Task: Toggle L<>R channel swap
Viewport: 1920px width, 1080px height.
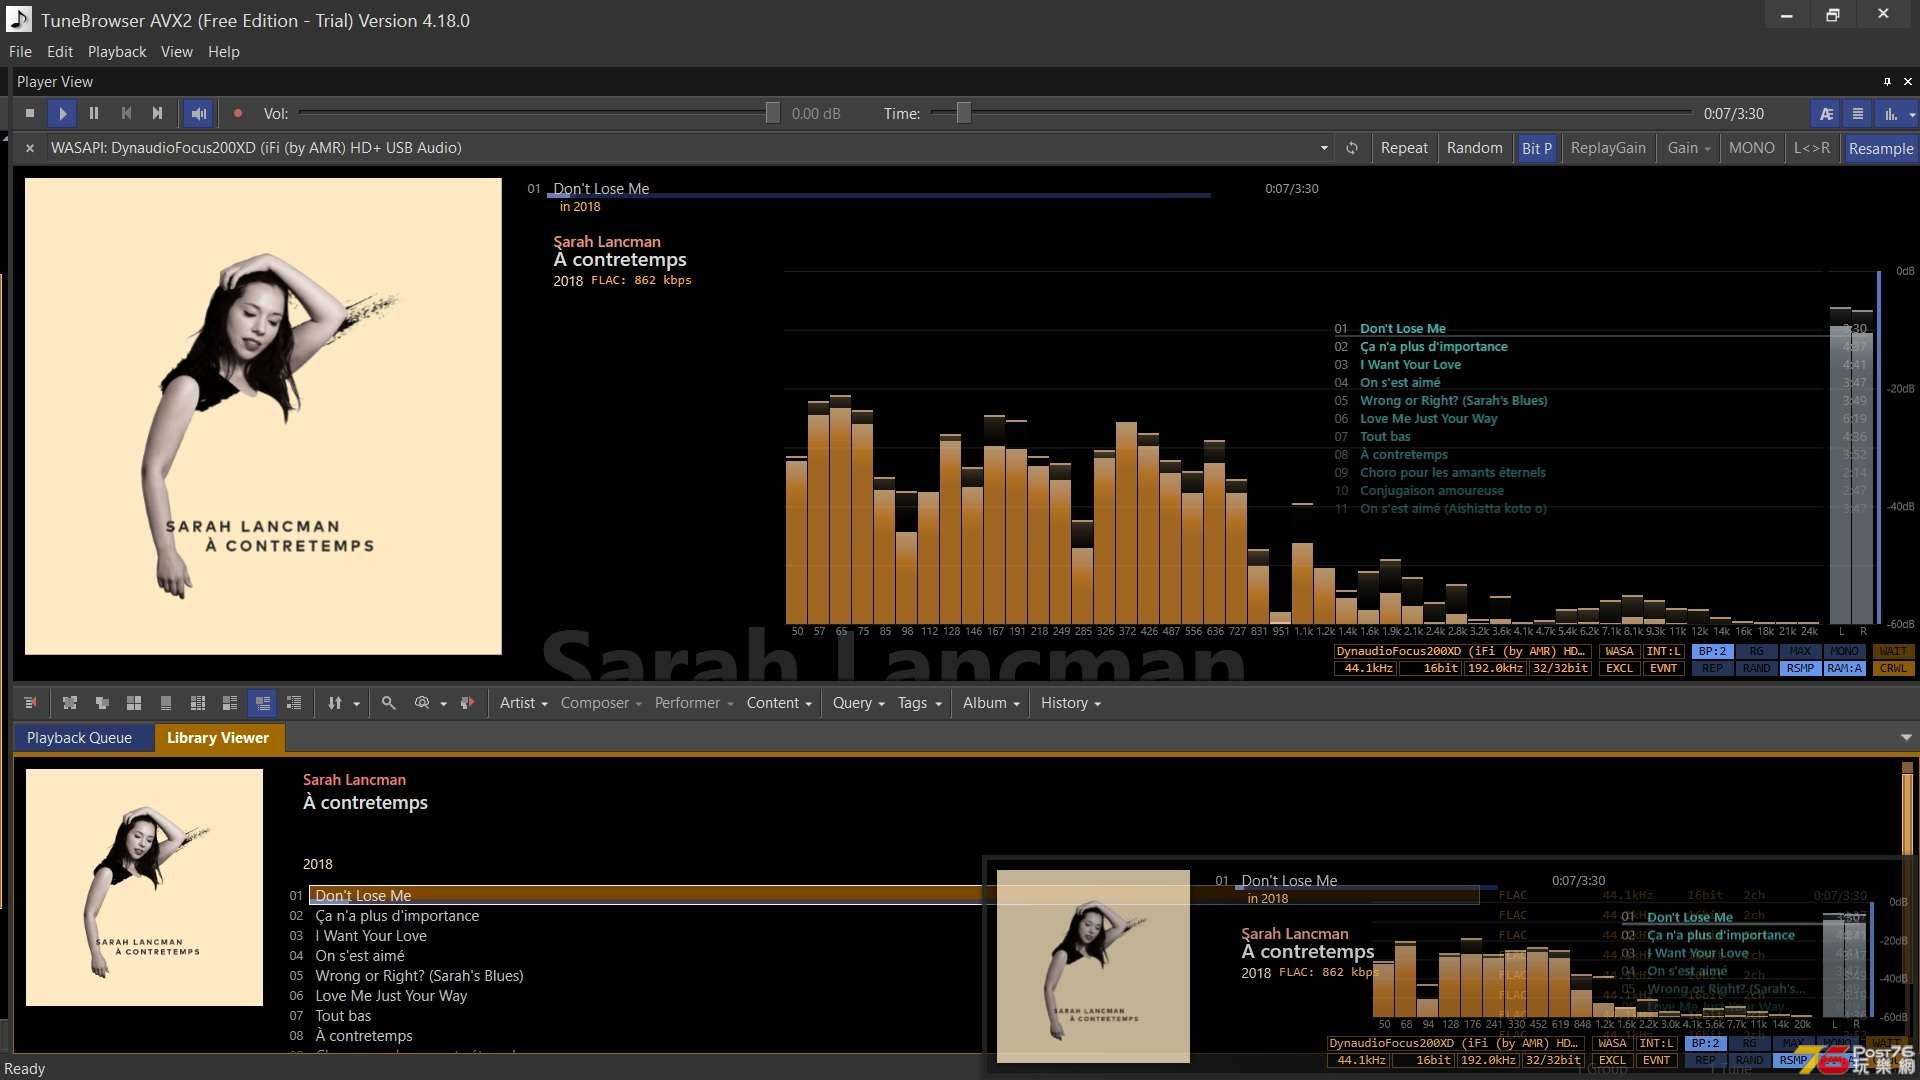Action: (x=1811, y=148)
